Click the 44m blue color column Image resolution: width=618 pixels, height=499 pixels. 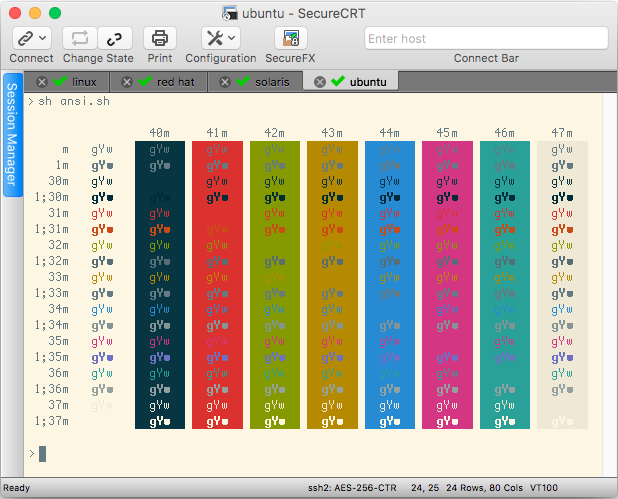390,285
